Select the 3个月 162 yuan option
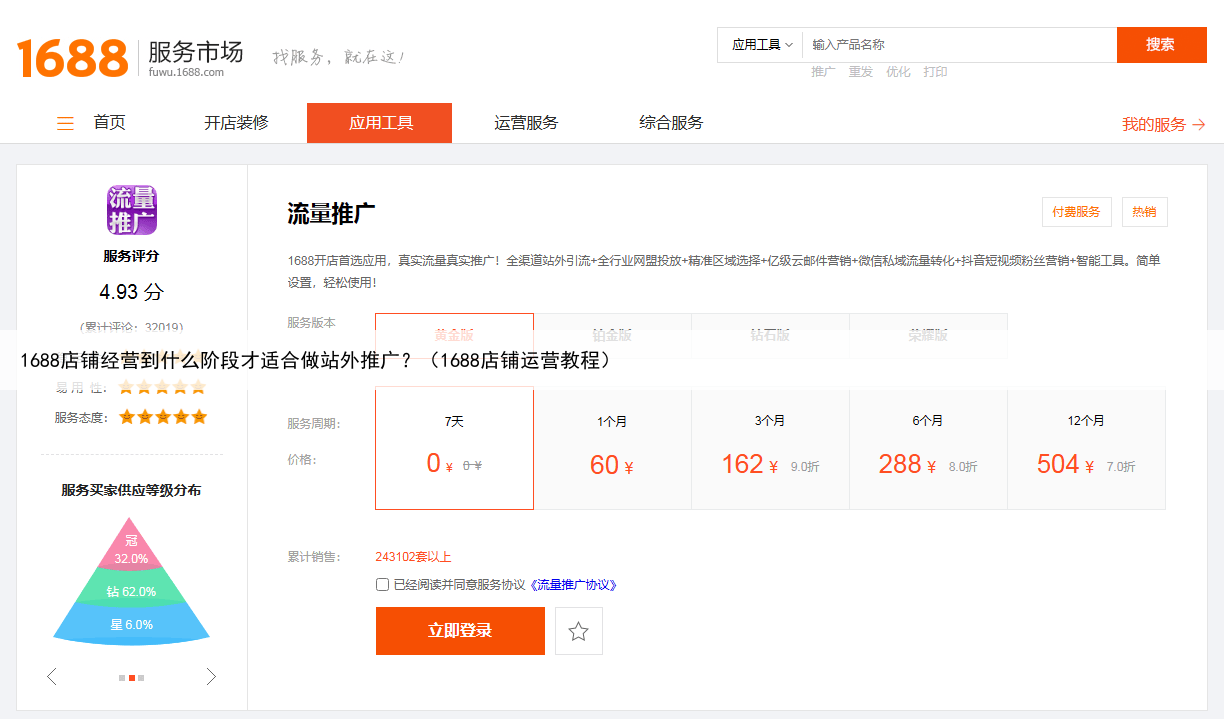Screen dimensions: 1224x719 click(x=769, y=448)
